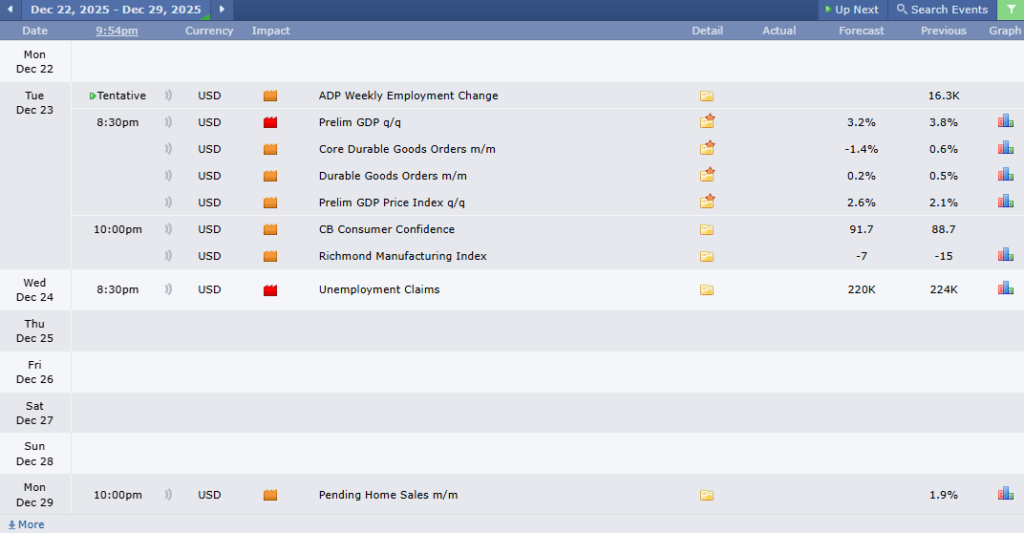Click the 9:54pm time link
The width and height of the screenshot is (1024, 533).
pos(117,31)
